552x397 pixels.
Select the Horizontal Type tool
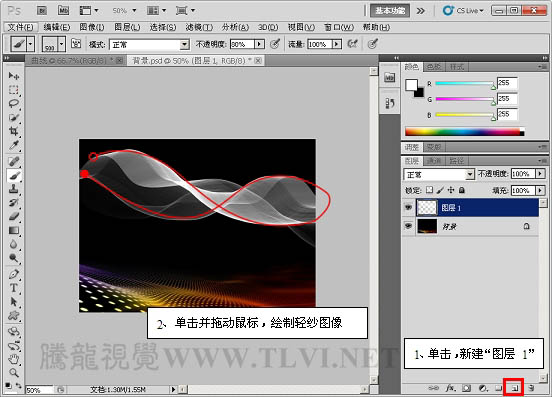[14, 288]
